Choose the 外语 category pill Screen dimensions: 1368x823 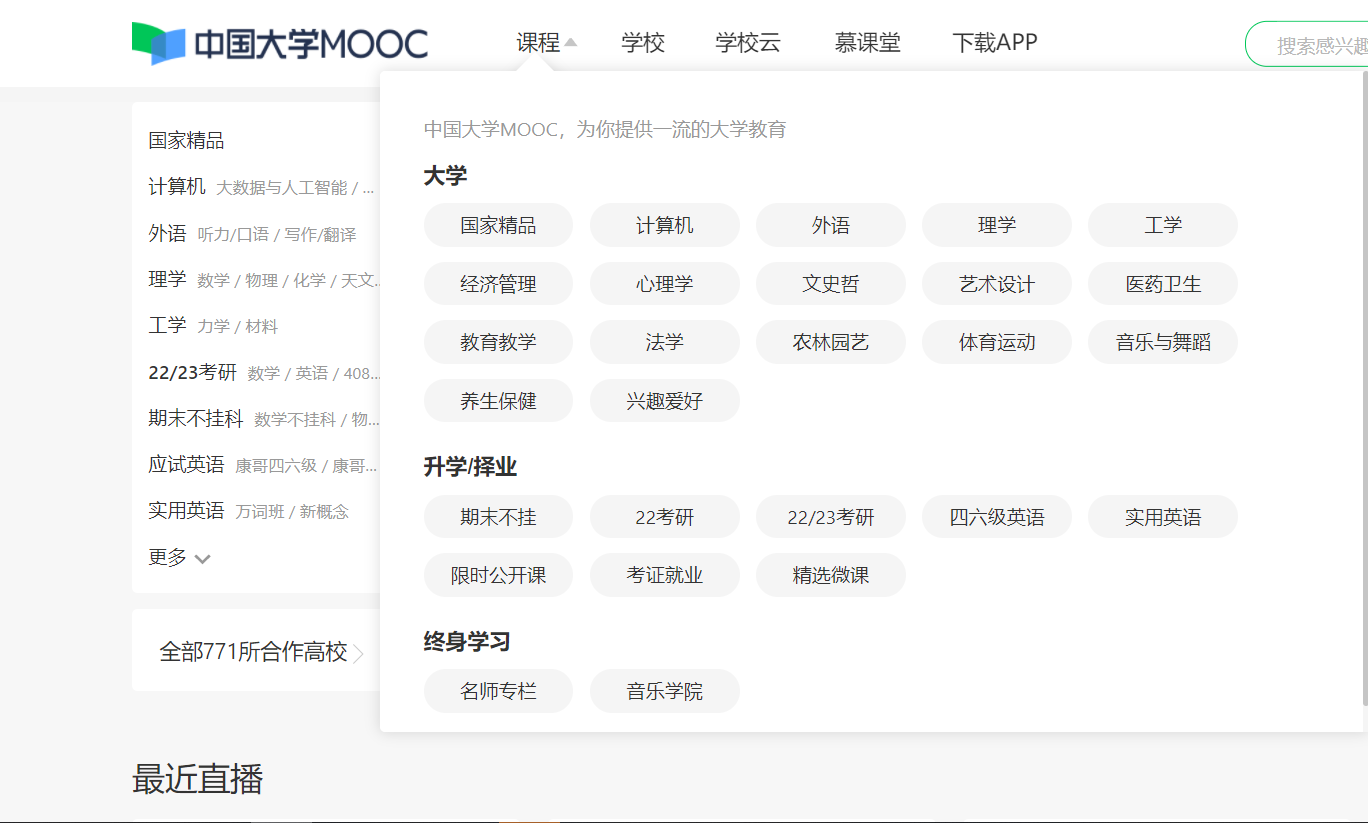831,226
